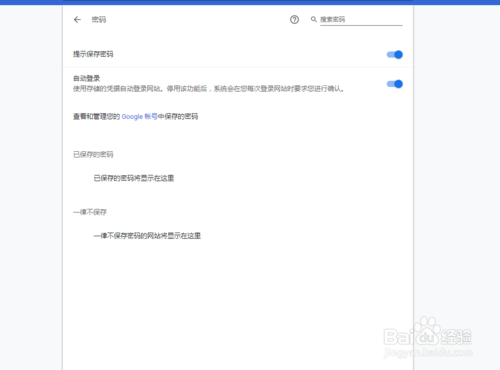
Task: Click text 一律不保存密码的网站将显示在这里
Action: (x=147, y=236)
